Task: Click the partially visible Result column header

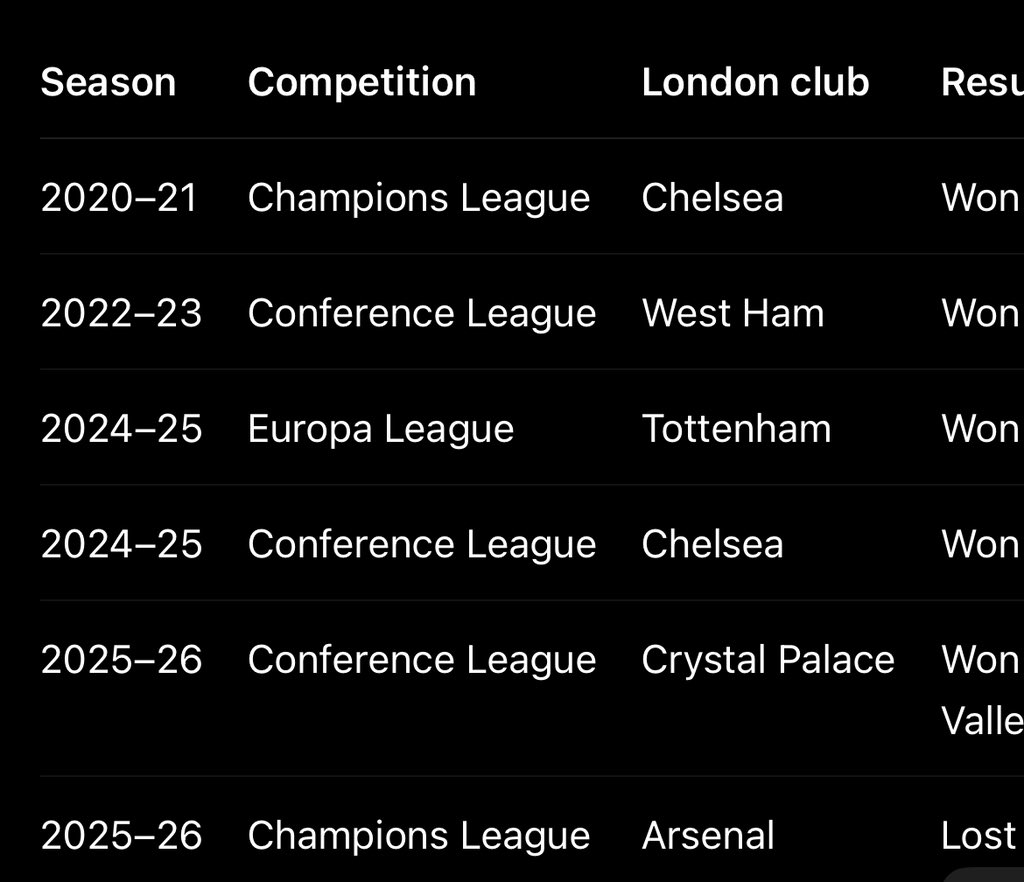Action: [982, 82]
